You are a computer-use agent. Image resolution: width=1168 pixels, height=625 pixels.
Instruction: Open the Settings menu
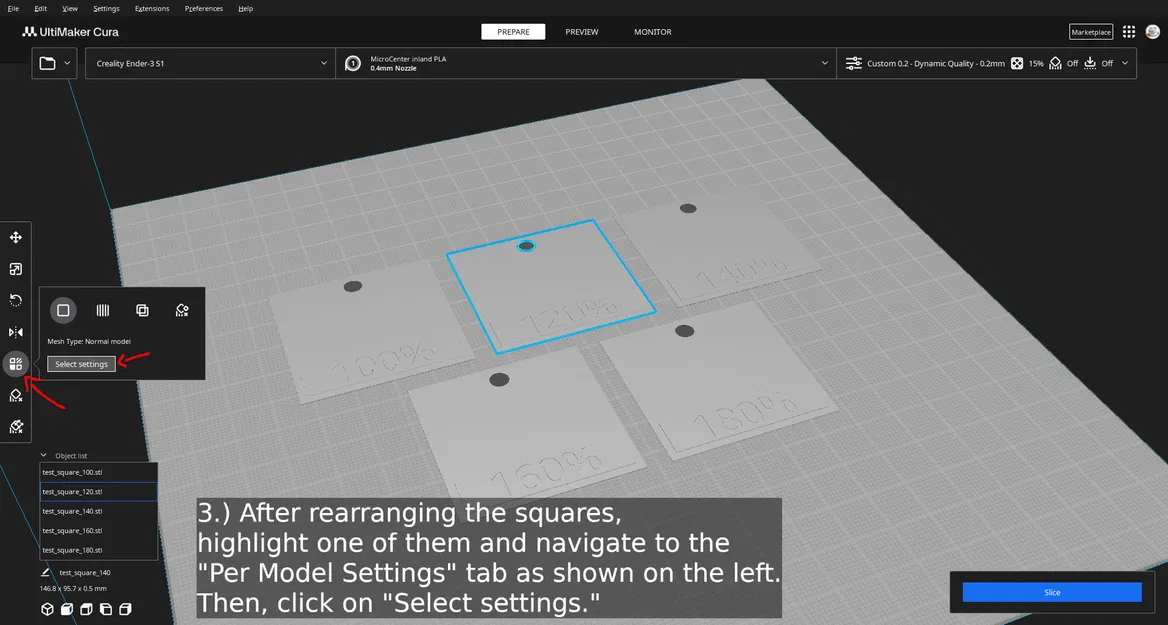click(x=107, y=8)
